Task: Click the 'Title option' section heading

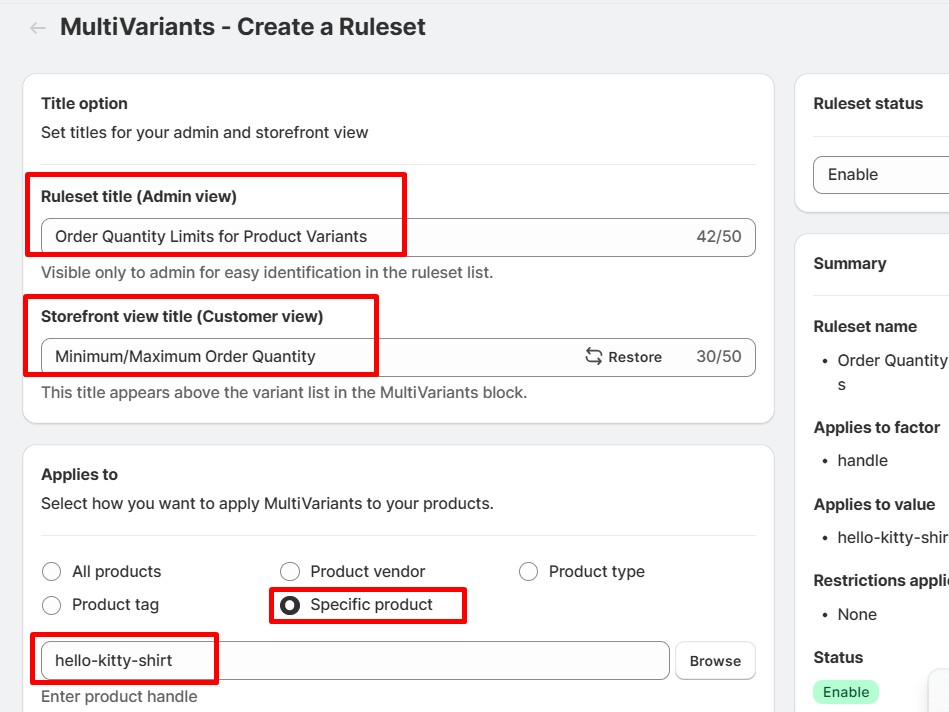Action: point(84,104)
